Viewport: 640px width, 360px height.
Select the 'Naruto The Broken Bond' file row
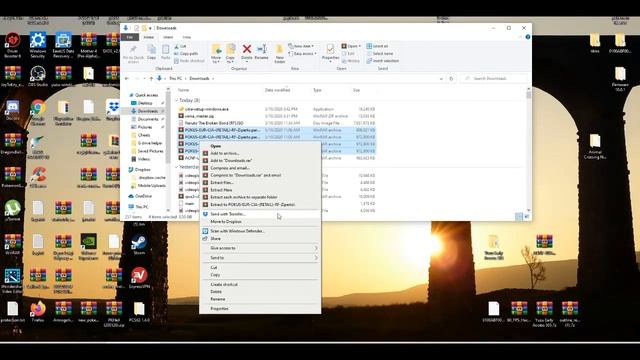click(x=276, y=123)
